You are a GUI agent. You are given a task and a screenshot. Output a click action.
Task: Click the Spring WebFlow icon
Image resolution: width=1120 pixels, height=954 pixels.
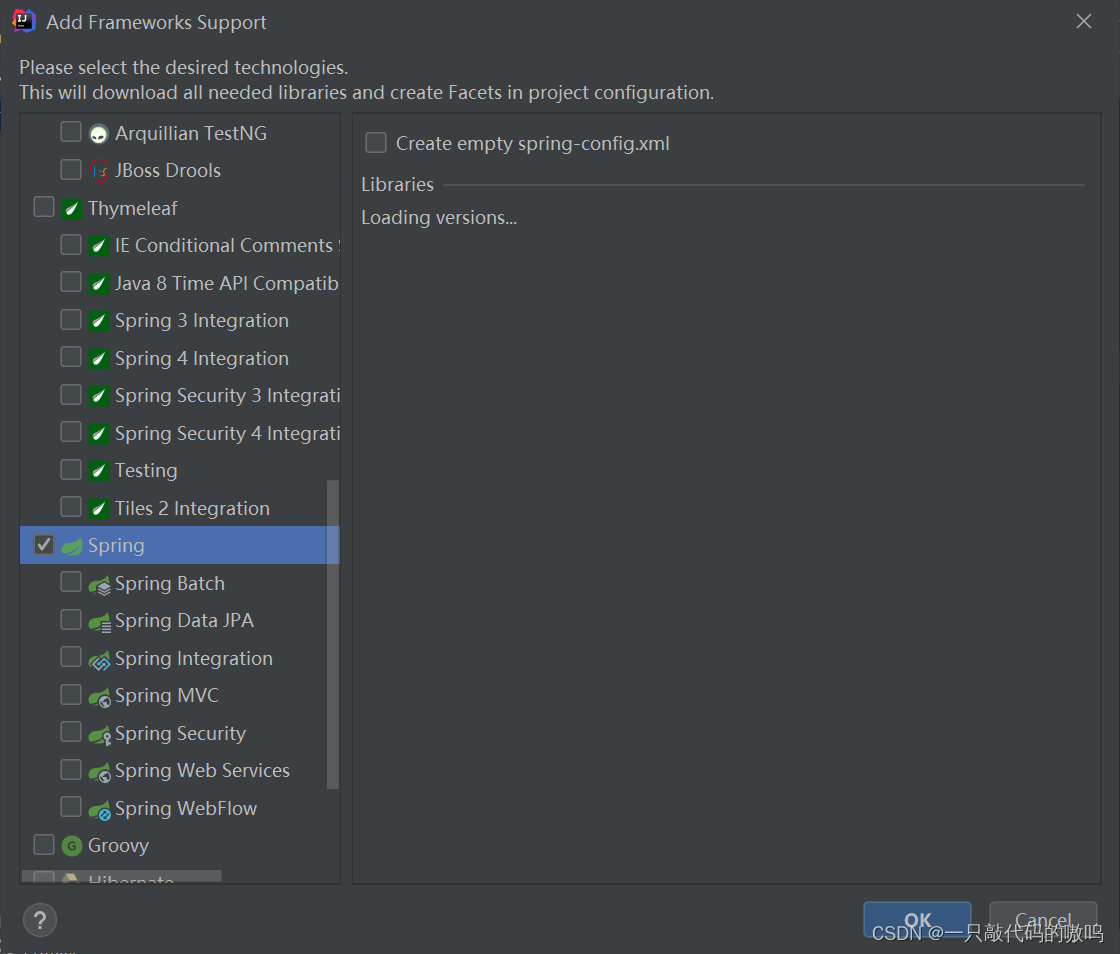(99, 810)
